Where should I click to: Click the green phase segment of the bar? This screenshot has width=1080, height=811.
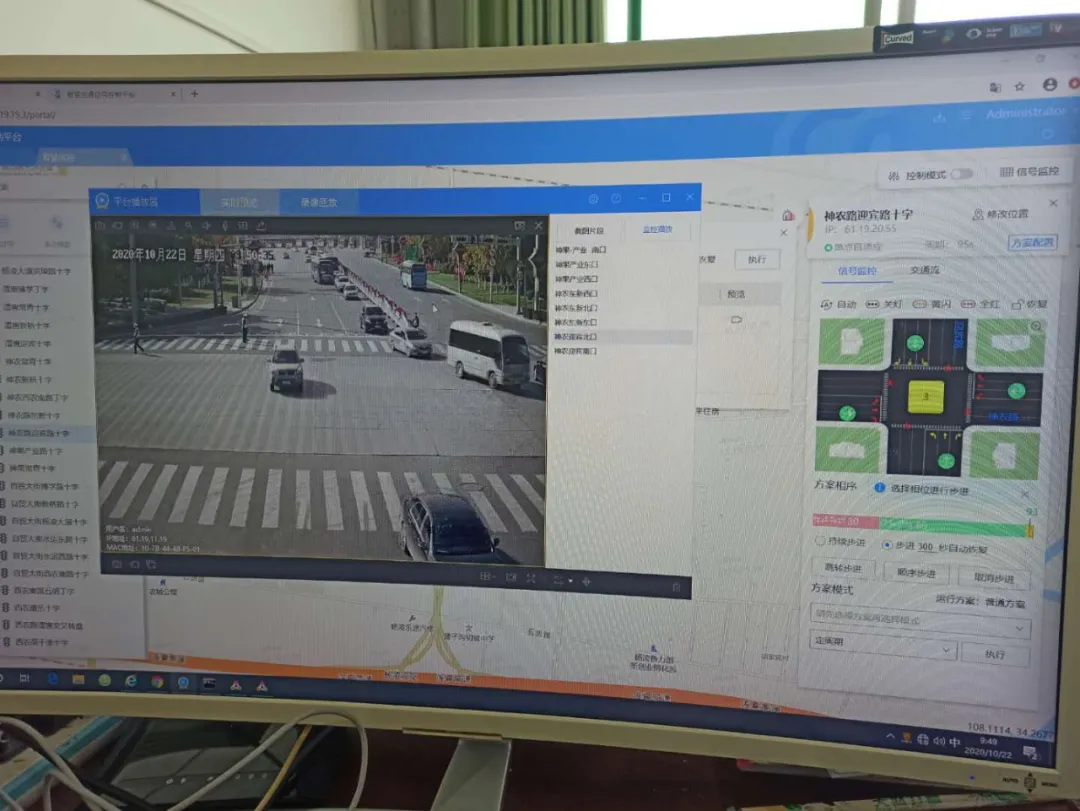[x=953, y=527]
